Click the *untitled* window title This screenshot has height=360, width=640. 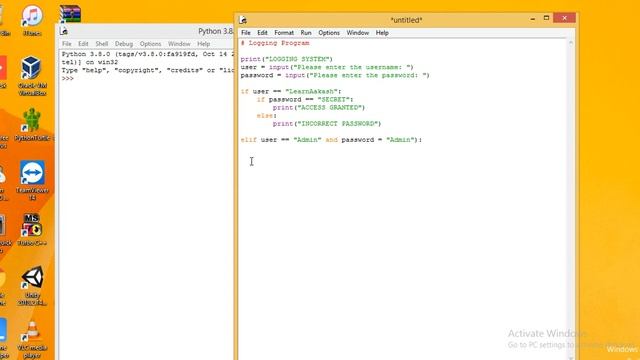click(406, 20)
